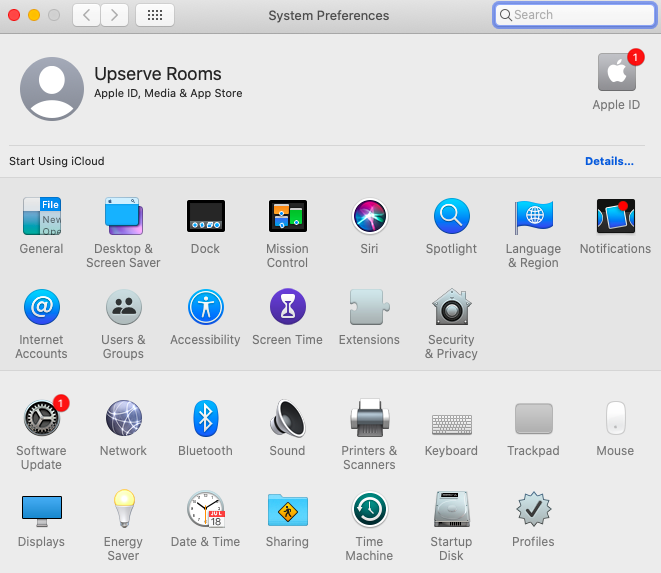Open the Accessibility pane
Image resolution: width=661 pixels, height=573 pixels.
(x=205, y=308)
